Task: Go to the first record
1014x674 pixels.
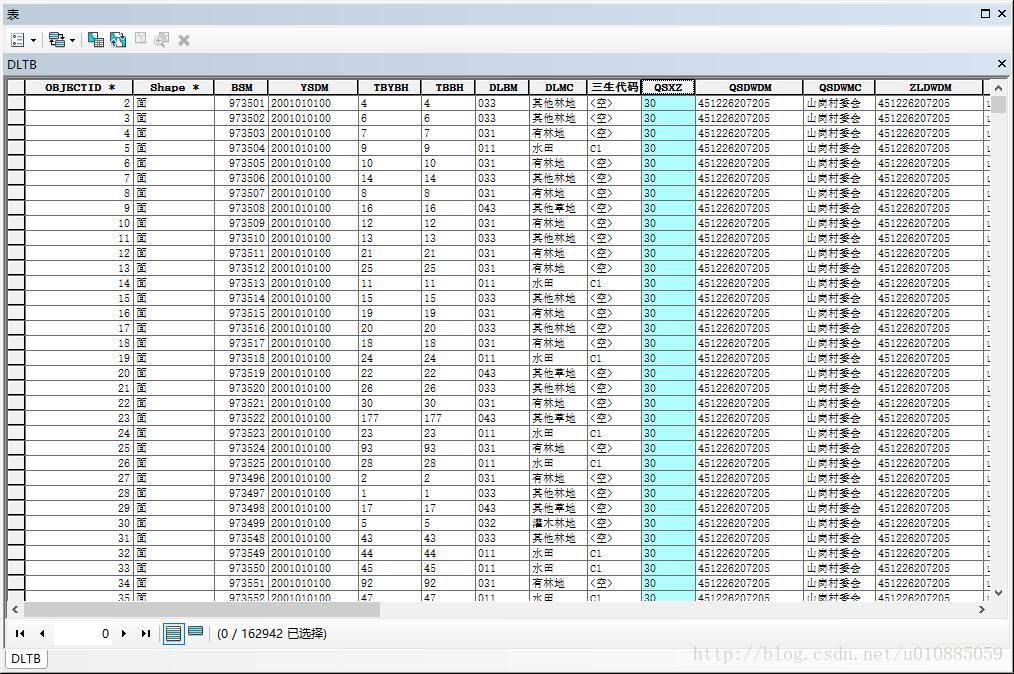Action: (x=20, y=634)
